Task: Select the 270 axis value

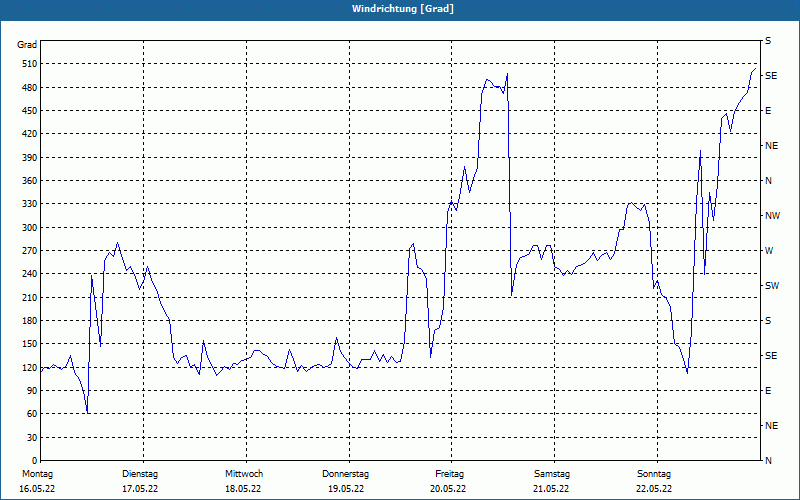Action: pyautogui.click(x=30, y=251)
